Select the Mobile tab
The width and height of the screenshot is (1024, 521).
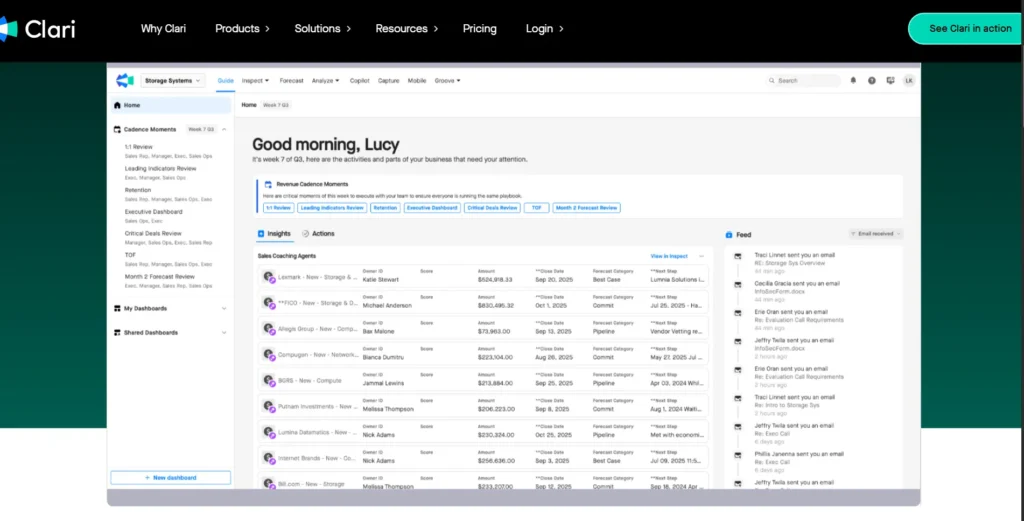click(x=417, y=80)
